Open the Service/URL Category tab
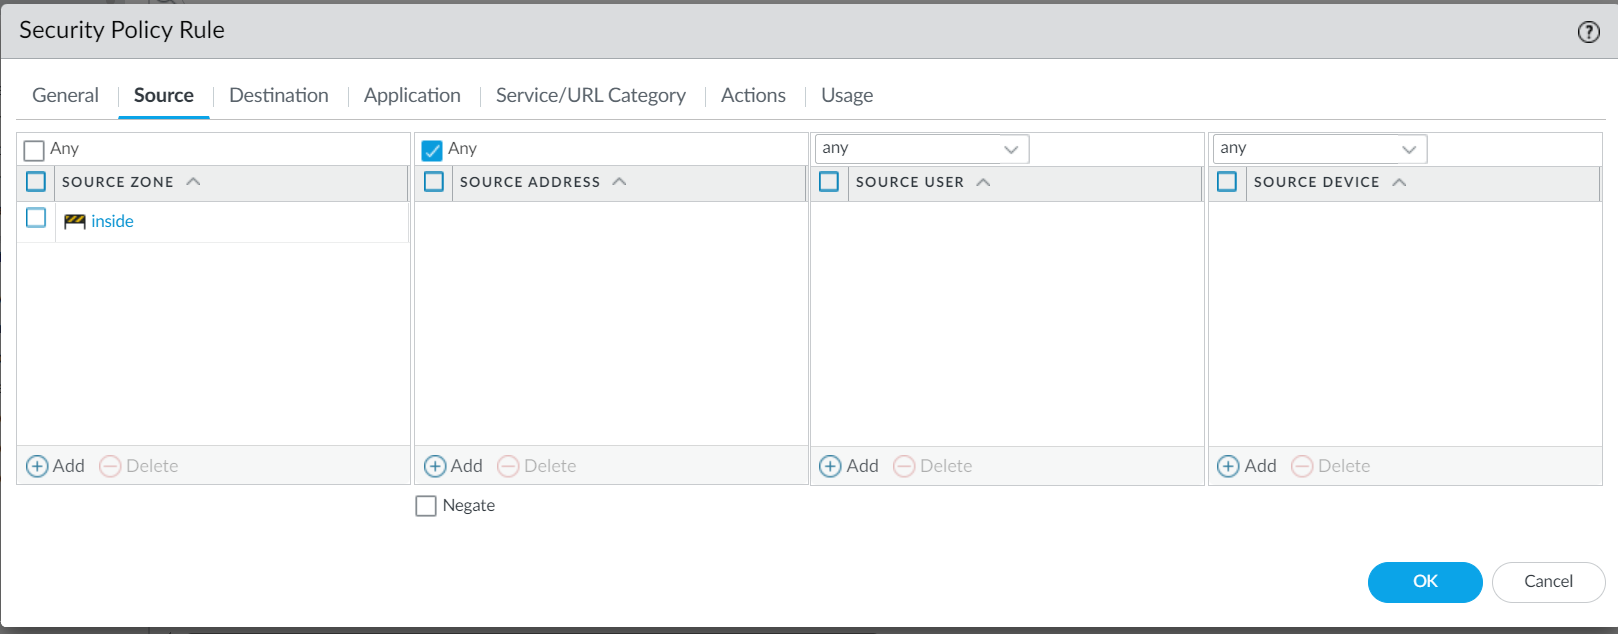1618x634 pixels. point(590,95)
